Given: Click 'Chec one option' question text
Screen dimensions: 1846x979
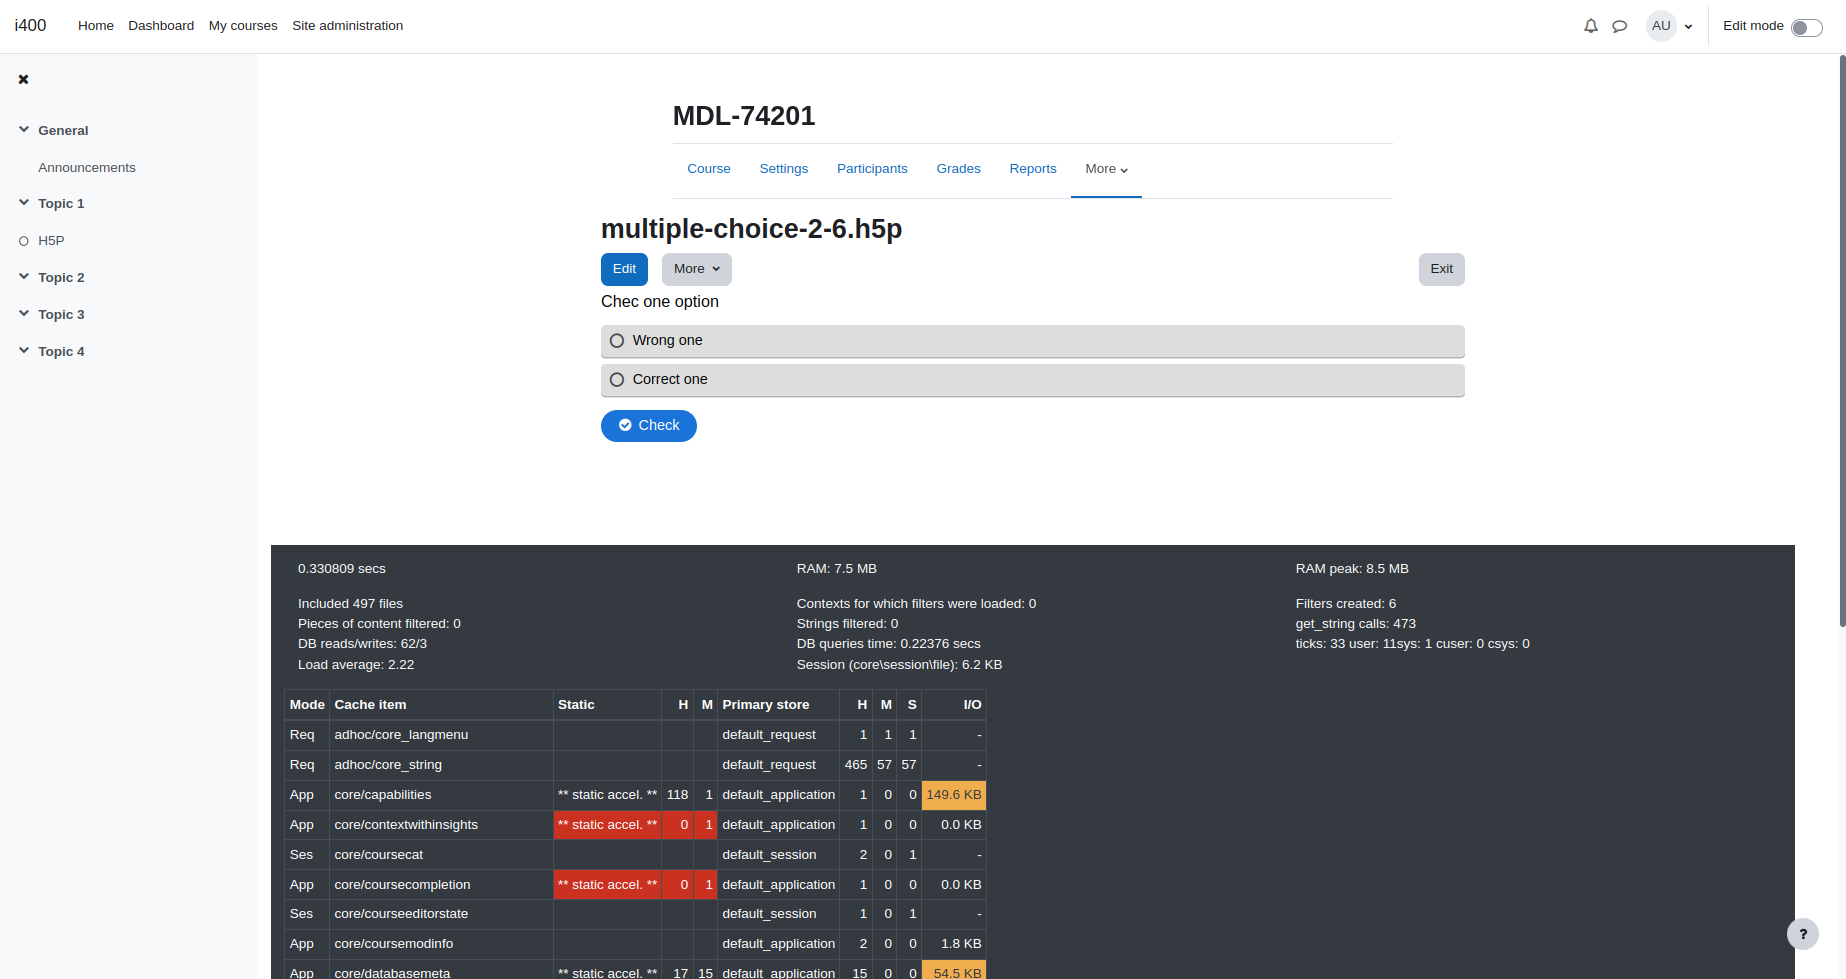Looking at the screenshot, I should point(660,302).
